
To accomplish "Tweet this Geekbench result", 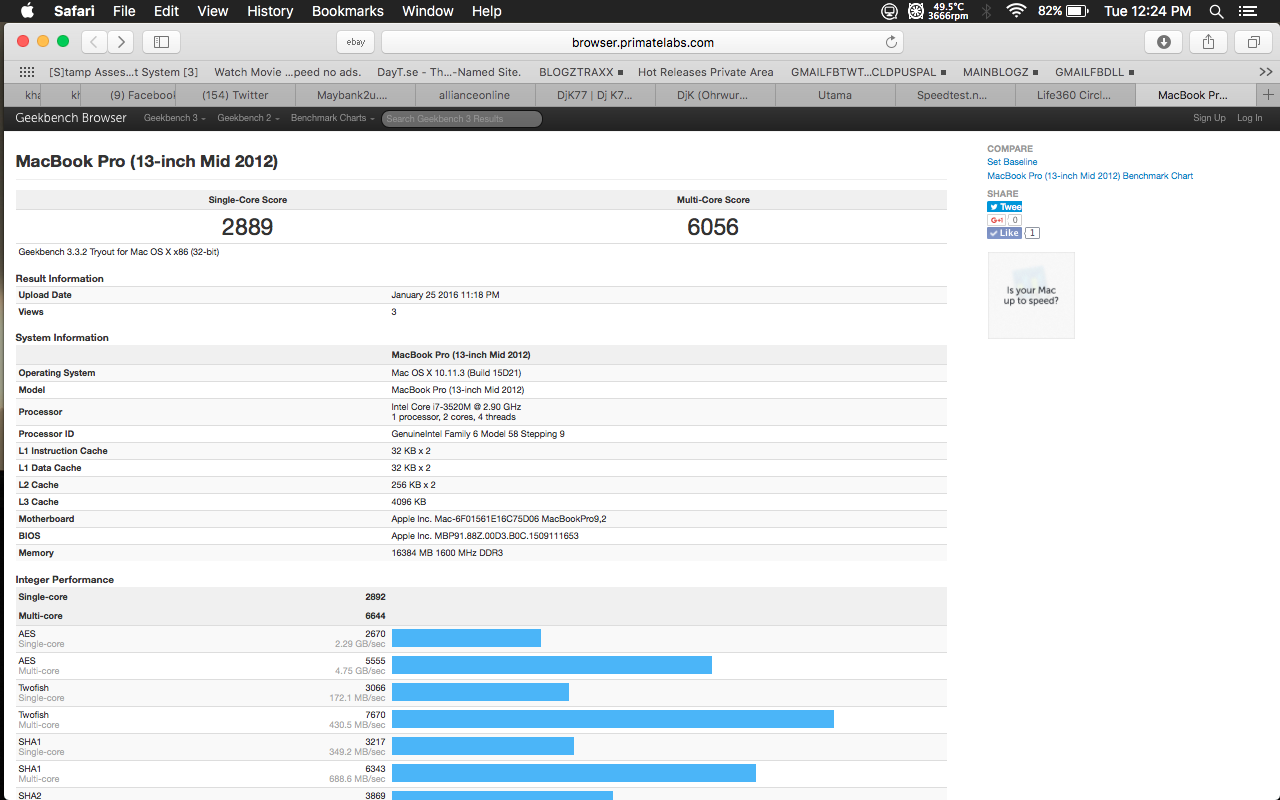I will (1005, 207).
